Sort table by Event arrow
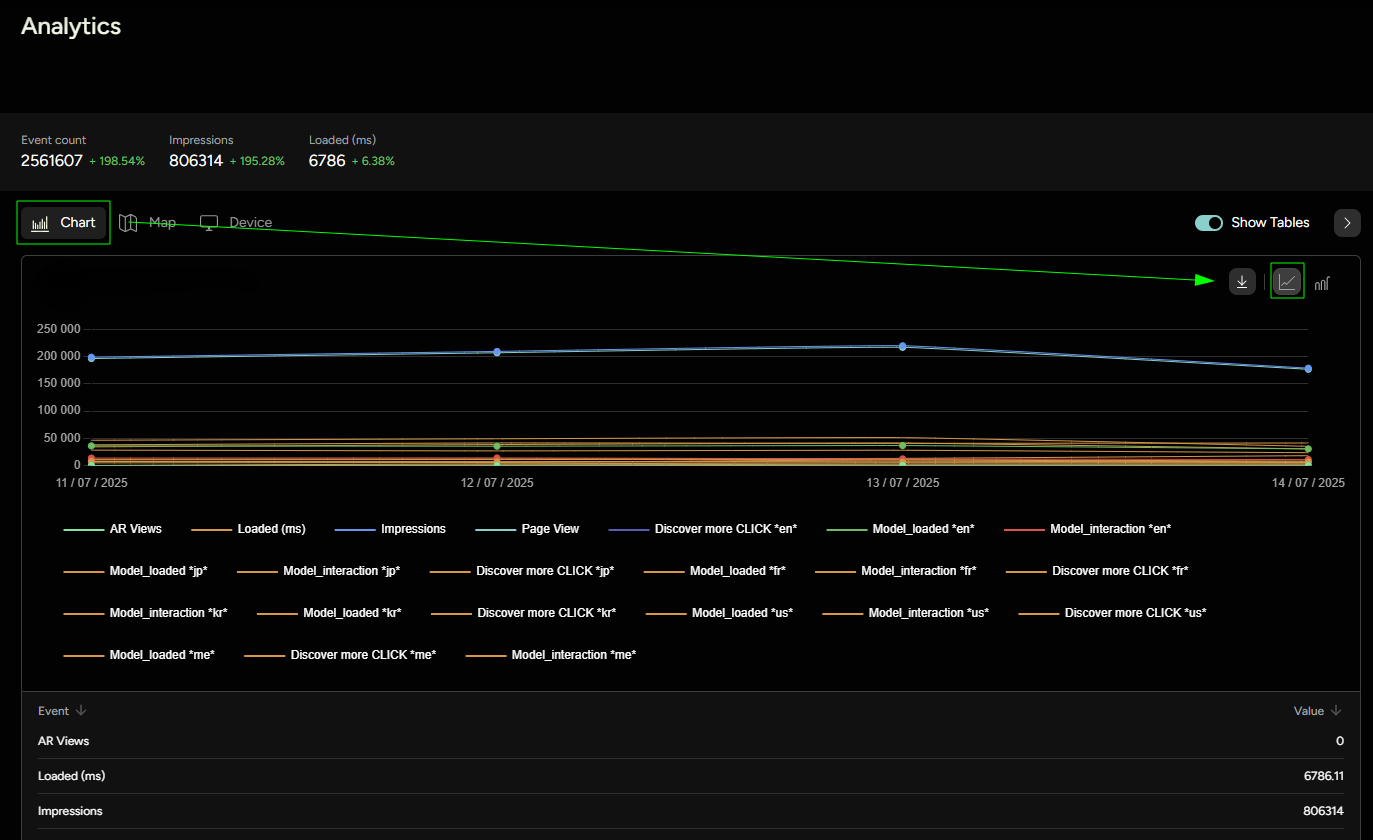Image resolution: width=1373 pixels, height=840 pixels. tap(81, 711)
